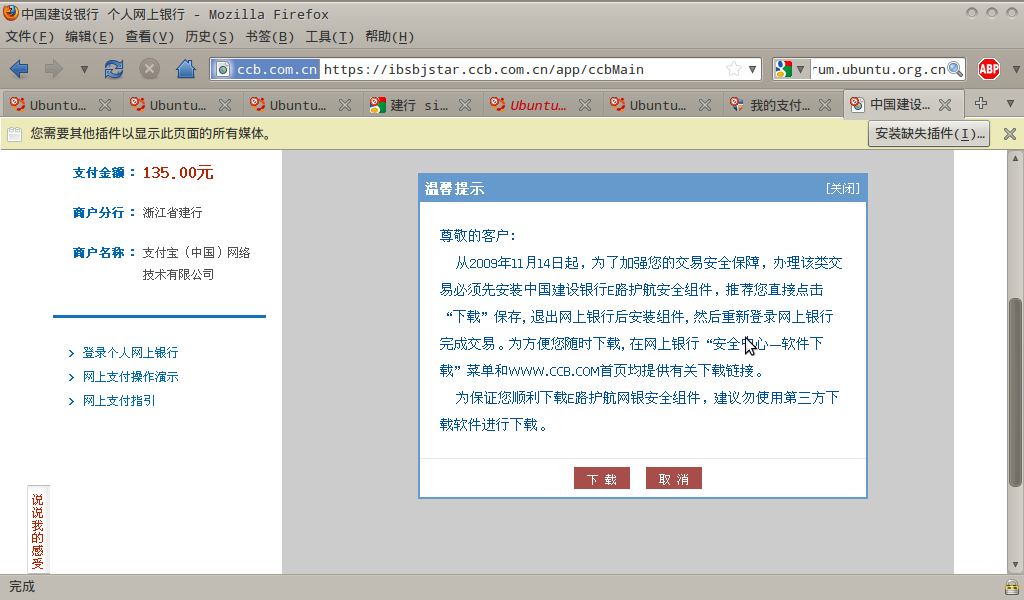
Task: Click the 说说我的感受 feedback tab
Action: (x=38, y=530)
